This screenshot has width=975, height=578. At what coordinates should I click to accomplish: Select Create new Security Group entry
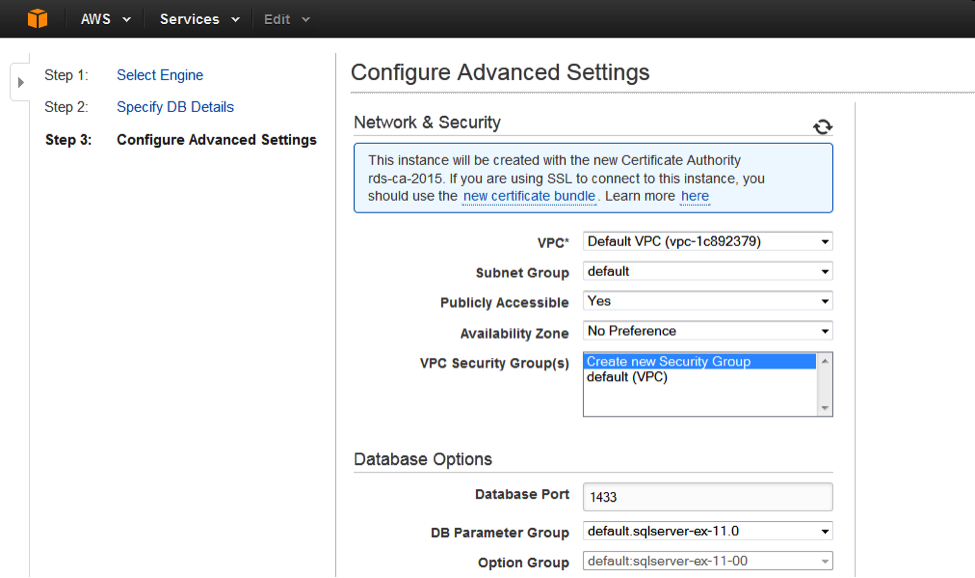(x=700, y=361)
